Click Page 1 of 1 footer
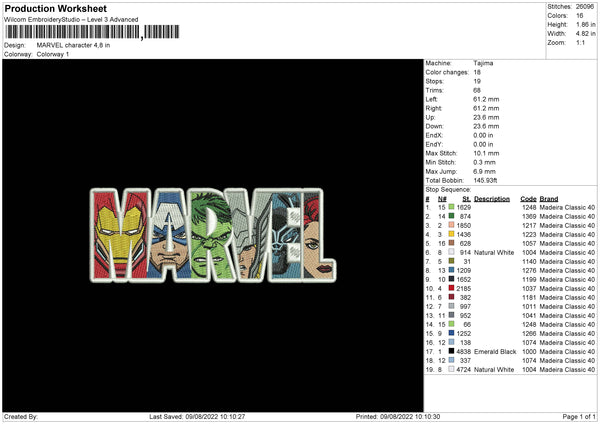Screen dimensions: 600x424 pos(579,416)
